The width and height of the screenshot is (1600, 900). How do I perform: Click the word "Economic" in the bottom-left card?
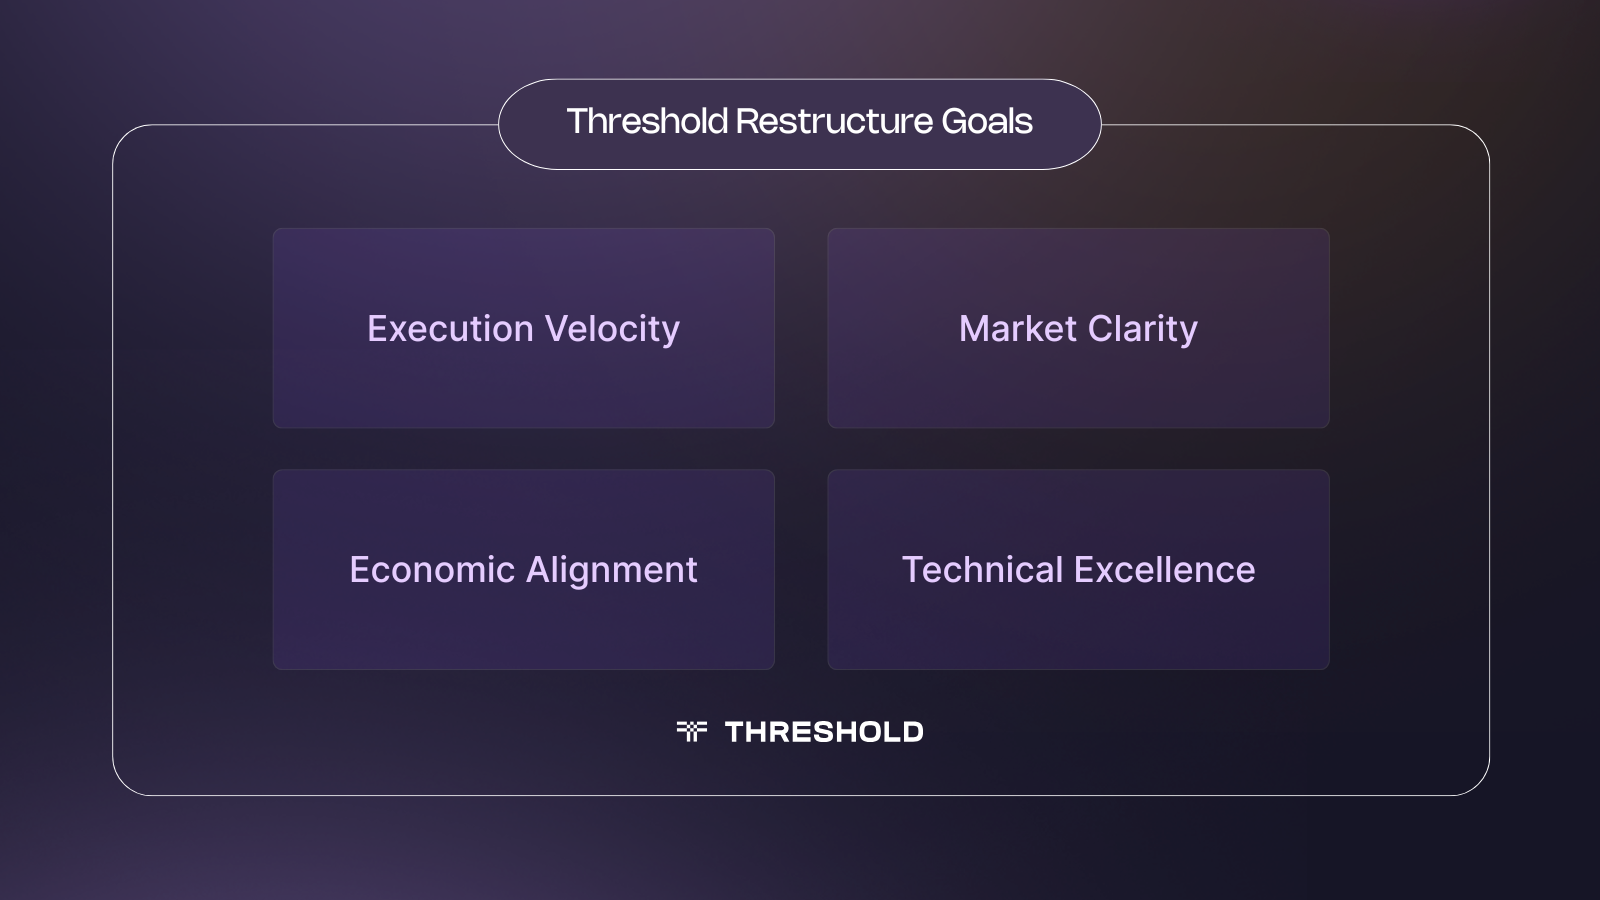click(x=432, y=569)
